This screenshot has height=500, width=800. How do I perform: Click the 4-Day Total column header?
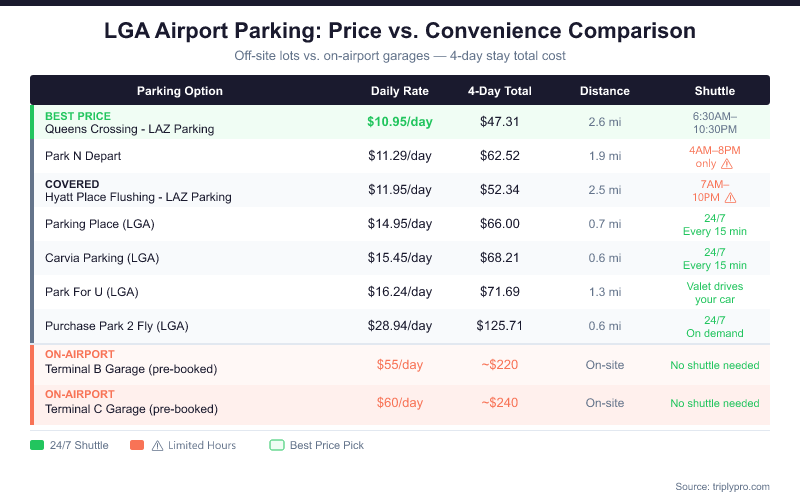499,91
